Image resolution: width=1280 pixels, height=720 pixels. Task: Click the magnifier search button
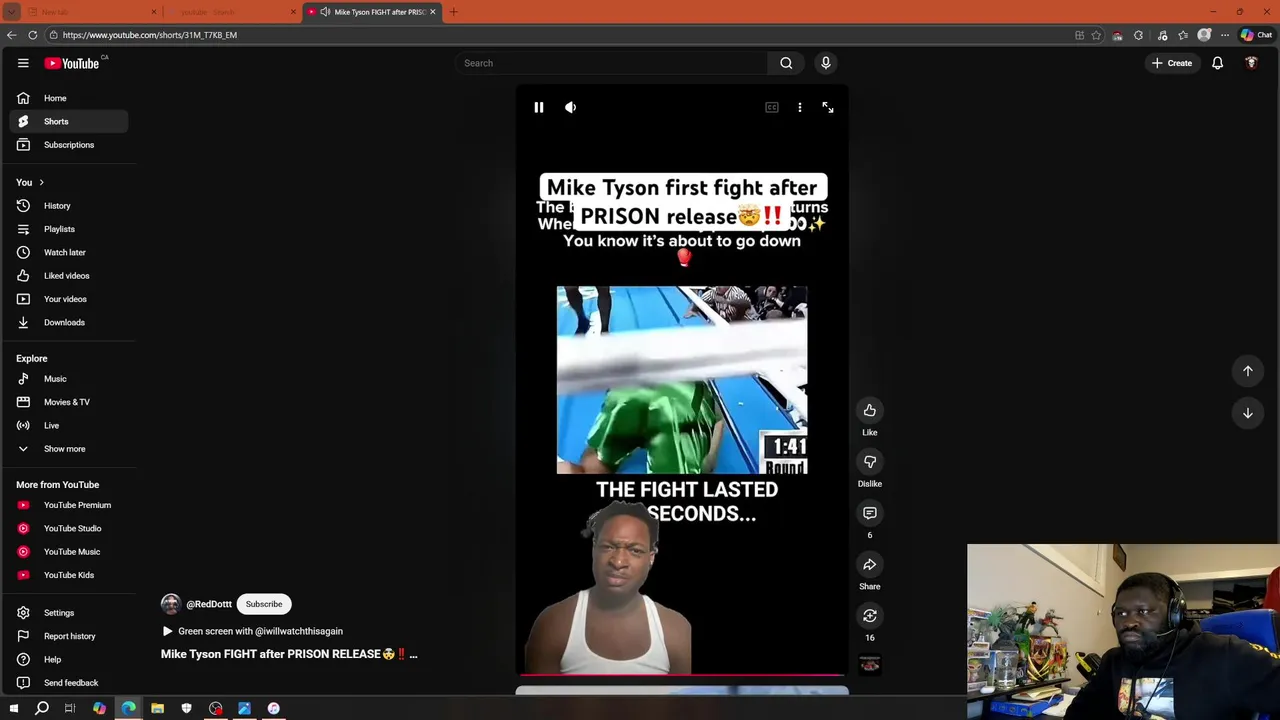pos(786,63)
